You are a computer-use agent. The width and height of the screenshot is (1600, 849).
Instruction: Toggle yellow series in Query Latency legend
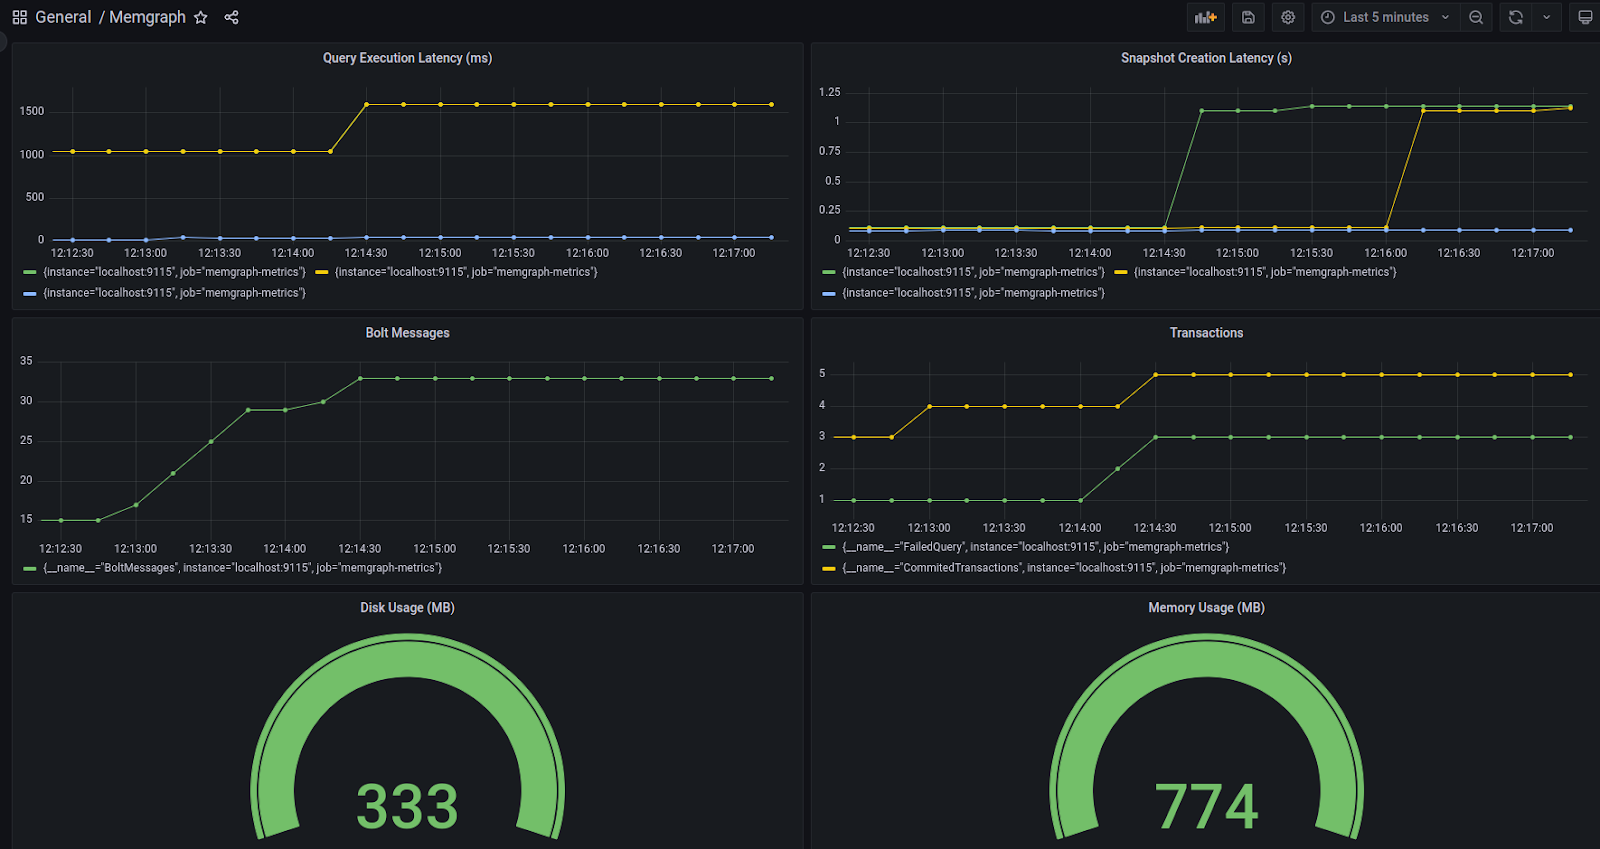coord(466,272)
